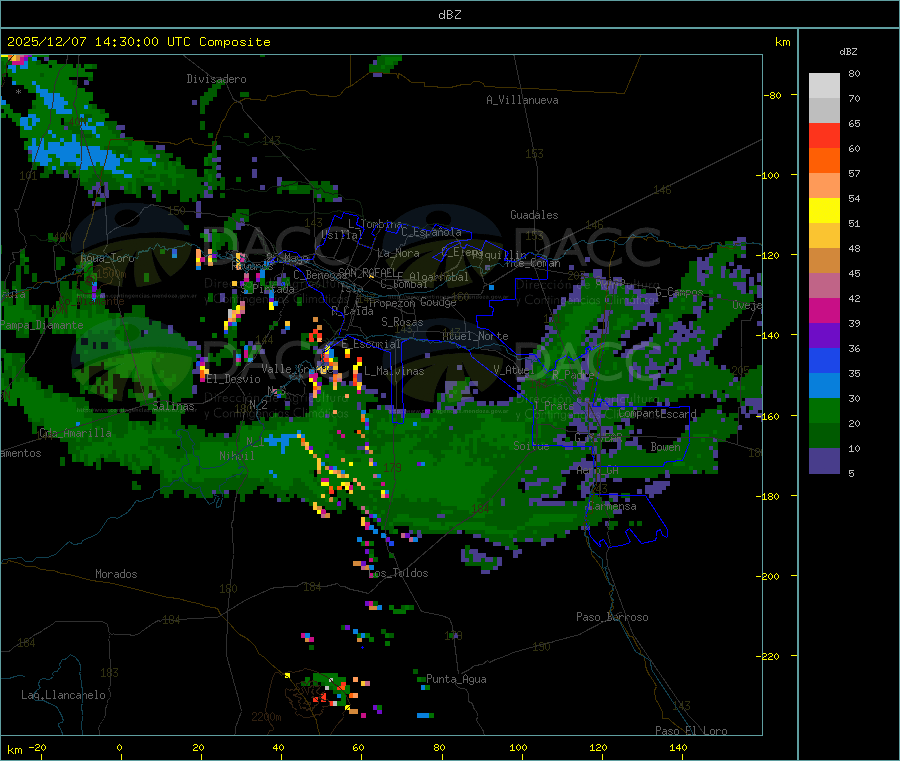
Task: Select the V_Atuel place label
Action: tap(513, 370)
